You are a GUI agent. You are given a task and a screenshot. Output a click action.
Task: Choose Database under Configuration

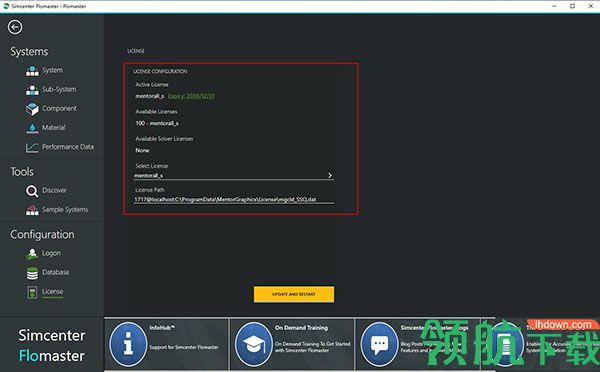(55, 272)
